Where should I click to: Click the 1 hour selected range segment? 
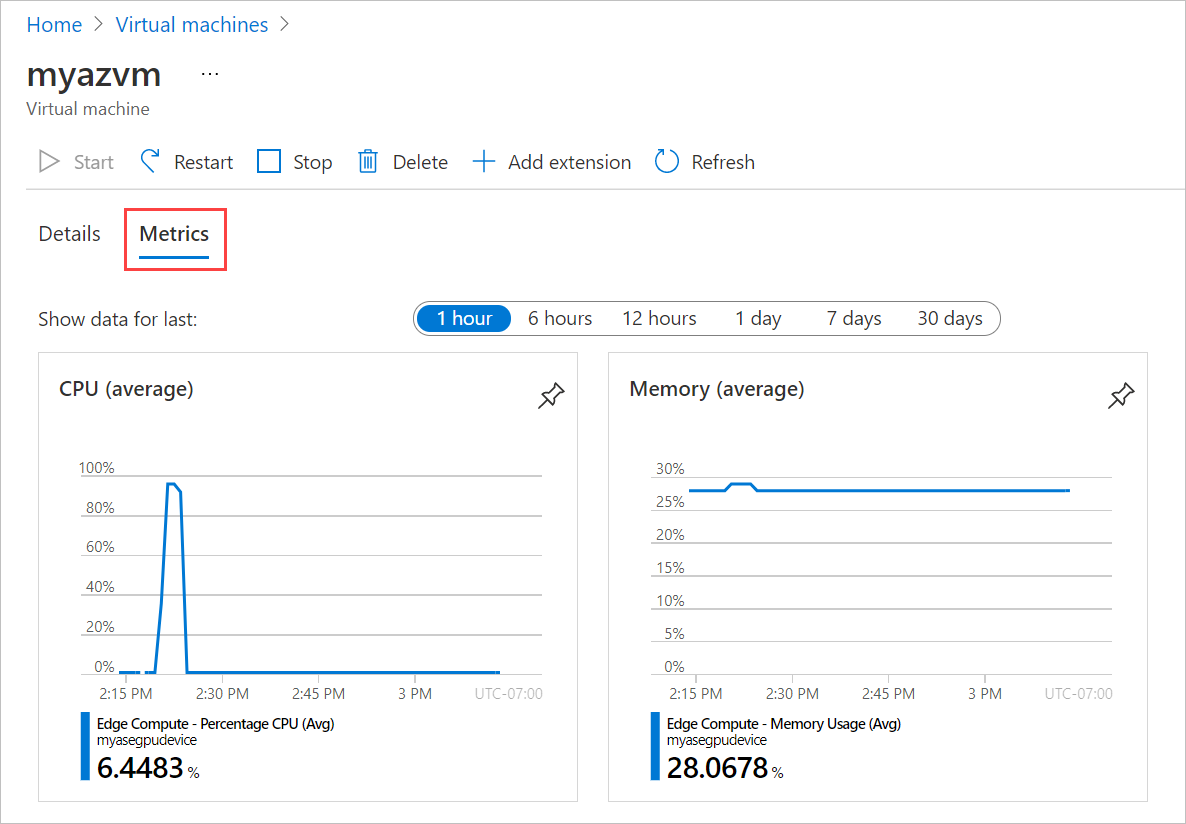pyautogui.click(x=464, y=318)
